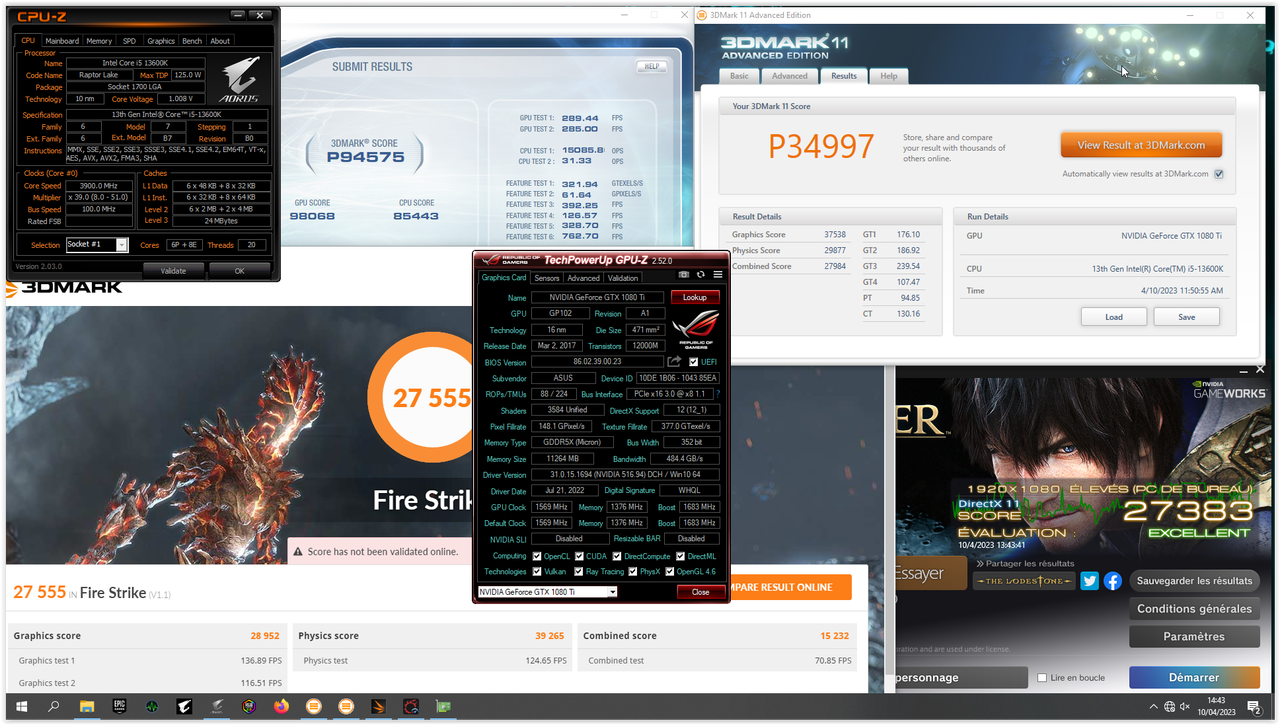Toggle the PhysX checkbox
This screenshot has height=725, width=1280.
633,572
